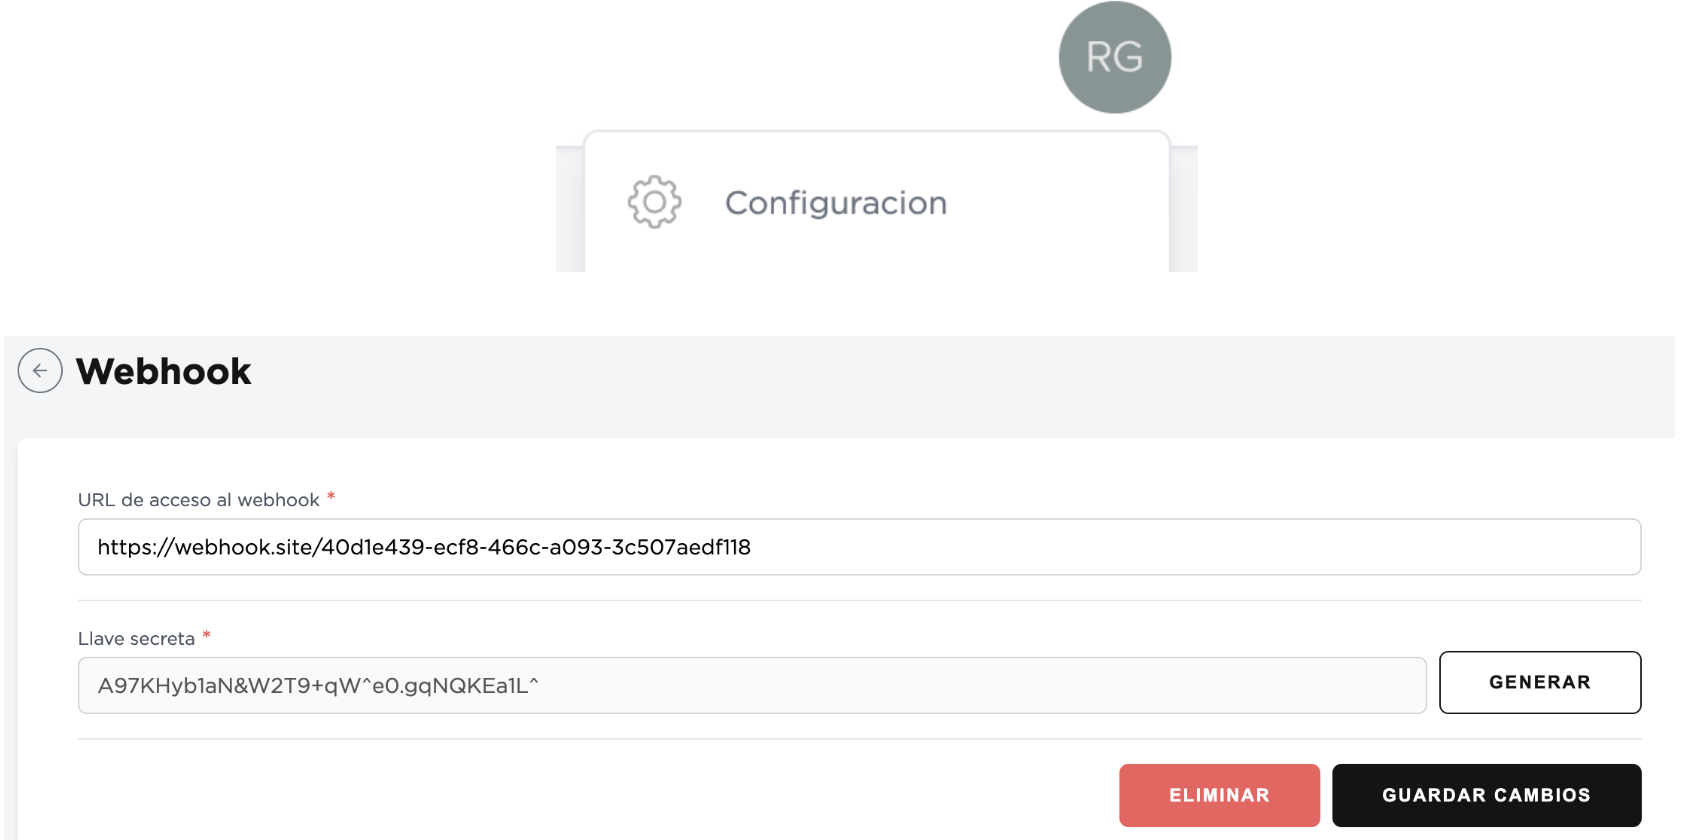Click the red asterisk beside URL label
The height and width of the screenshot is (840, 1686).
(x=331, y=497)
